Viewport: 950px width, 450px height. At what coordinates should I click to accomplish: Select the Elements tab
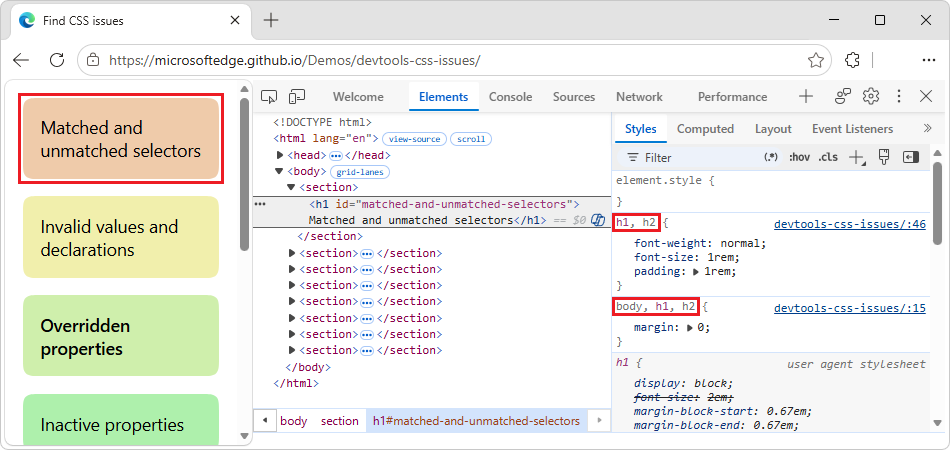pos(443,97)
